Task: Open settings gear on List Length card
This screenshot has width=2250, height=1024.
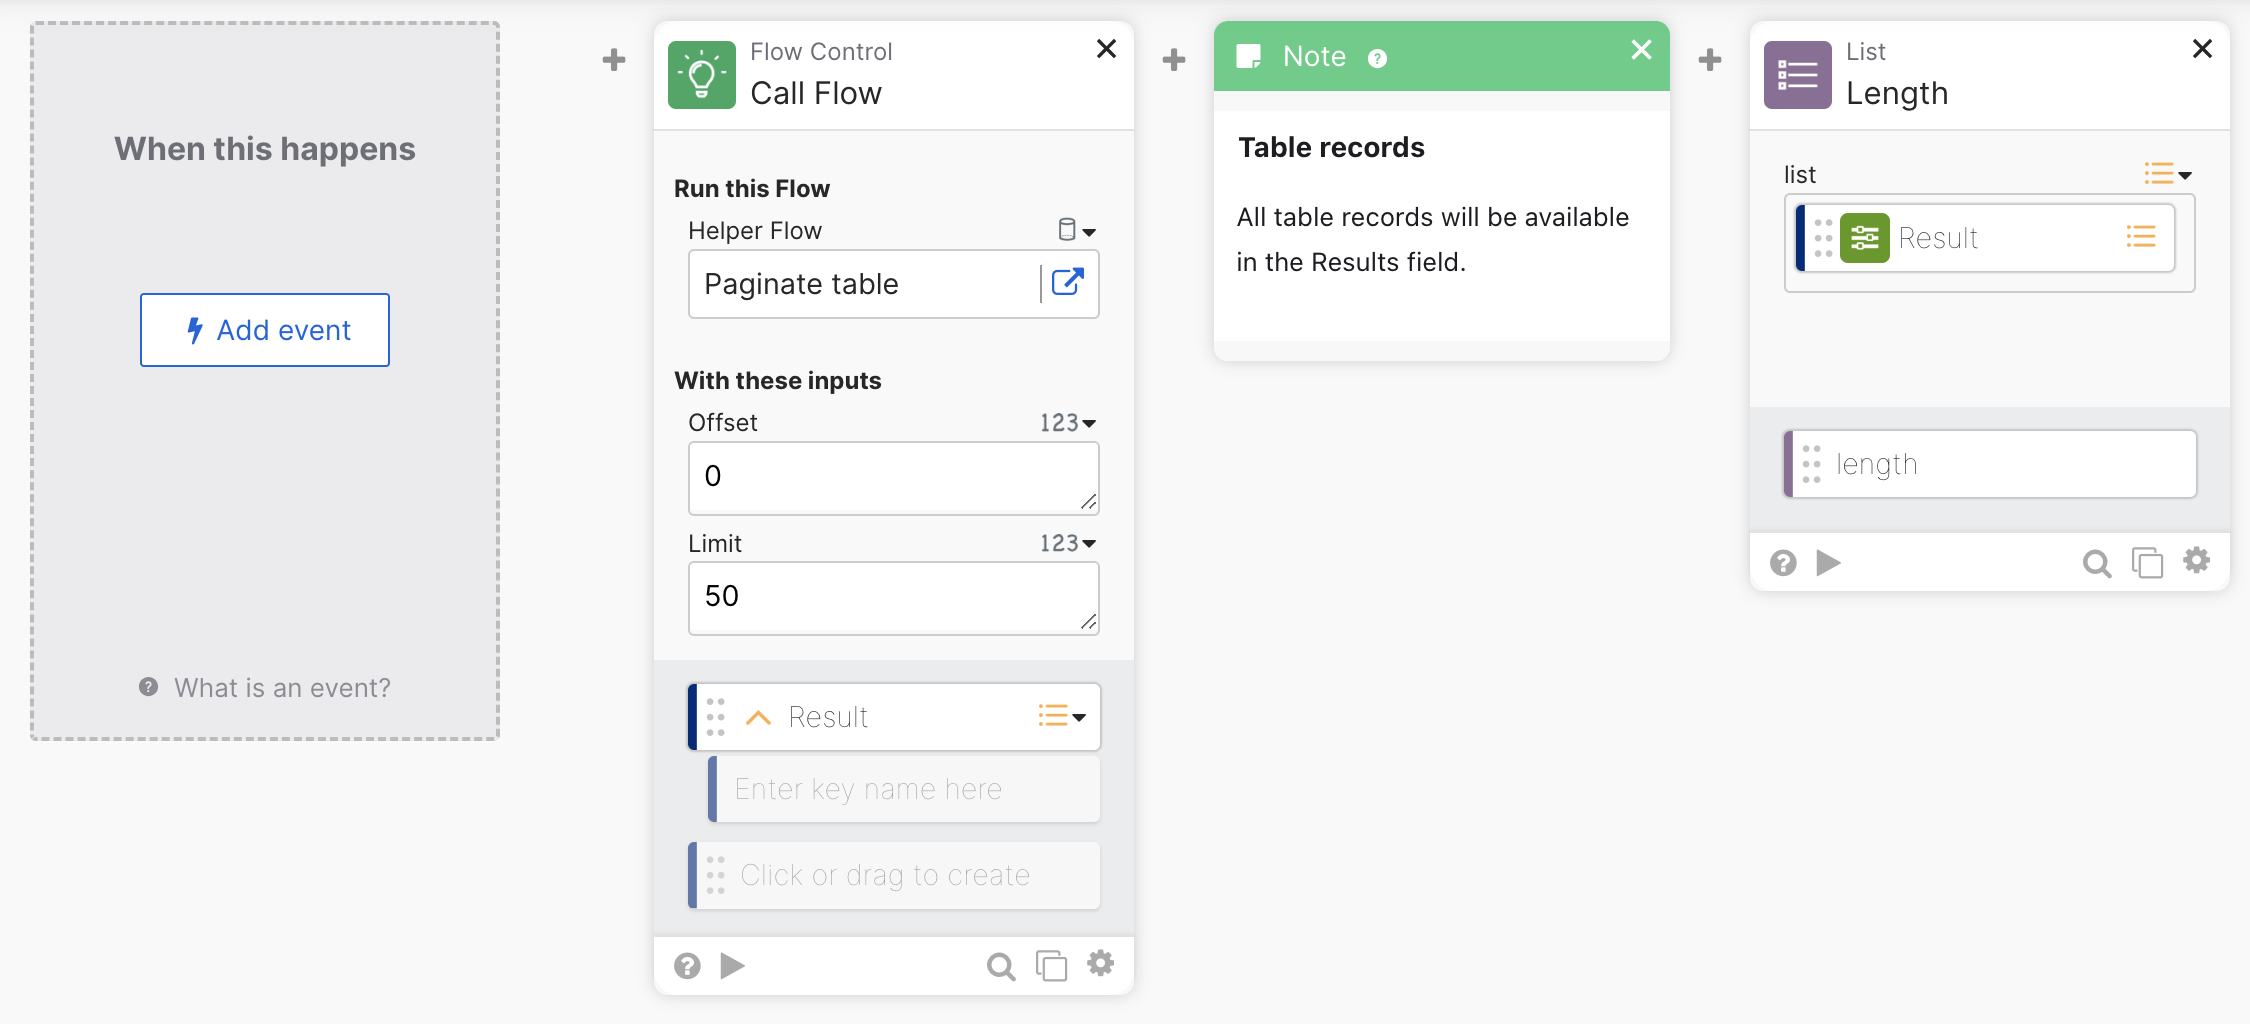Action: (x=2196, y=560)
